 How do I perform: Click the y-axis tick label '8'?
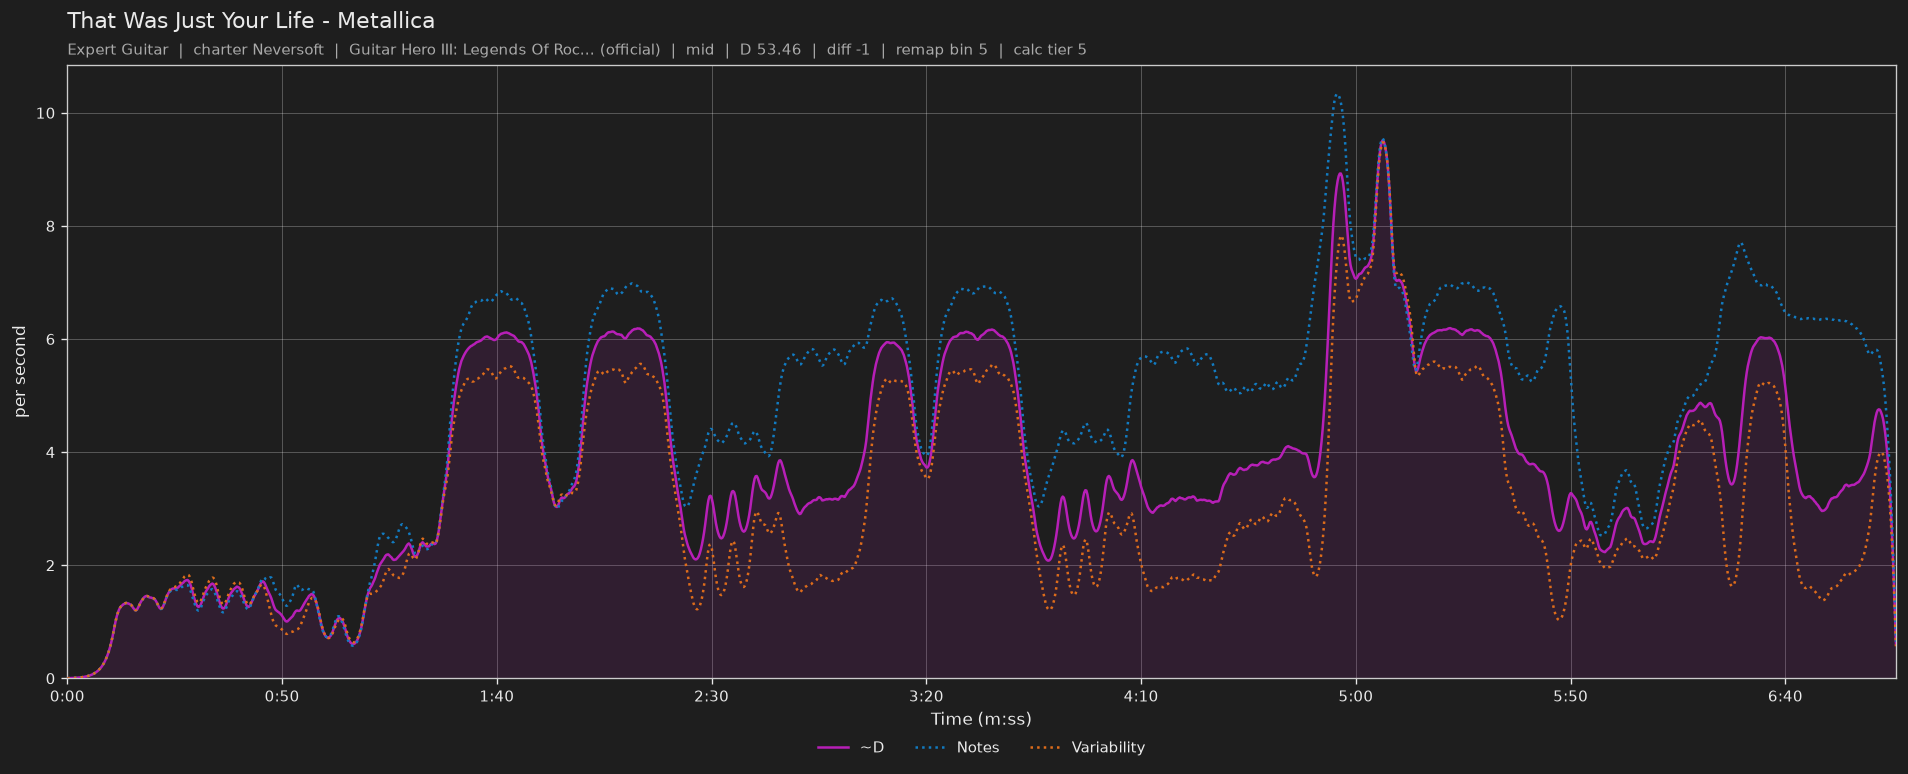click(x=50, y=227)
